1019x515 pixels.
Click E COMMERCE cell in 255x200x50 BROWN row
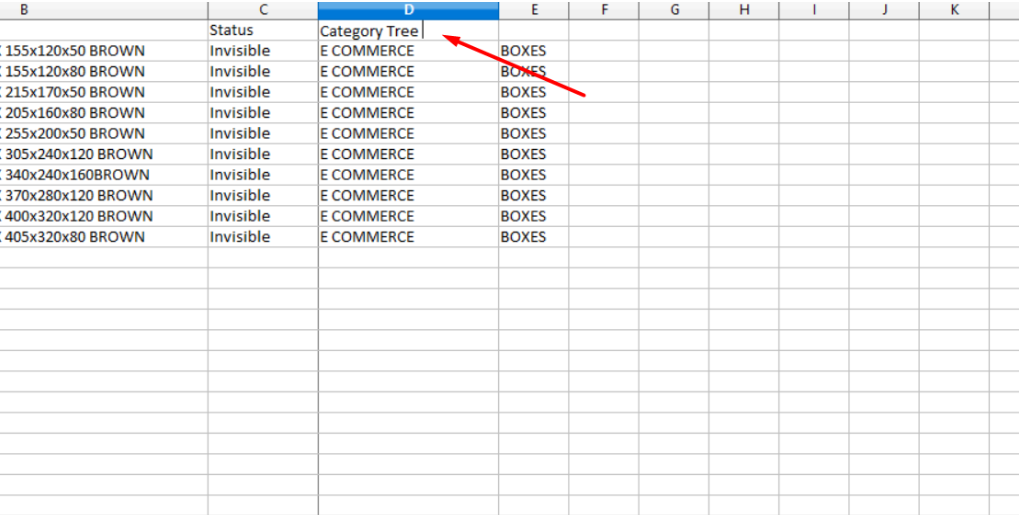367,134
